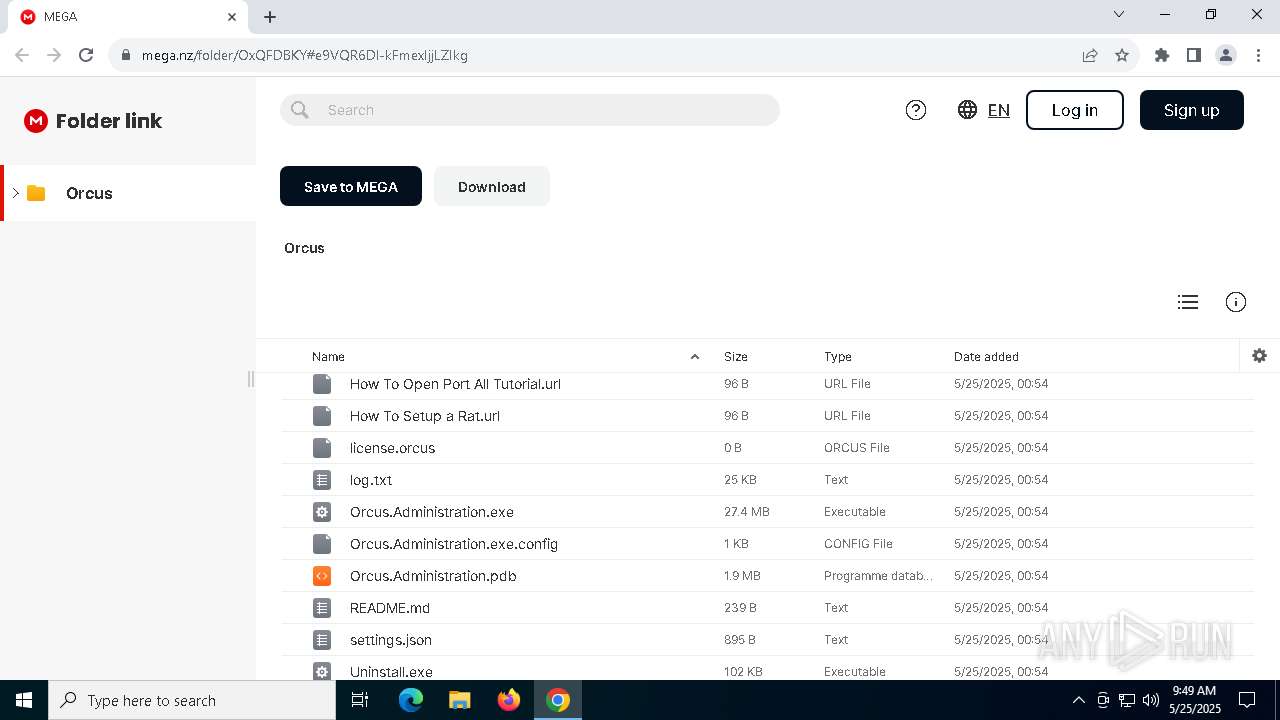Open the Windows Start menu
Viewport: 1280px width, 720px height.
(x=24, y=700)
